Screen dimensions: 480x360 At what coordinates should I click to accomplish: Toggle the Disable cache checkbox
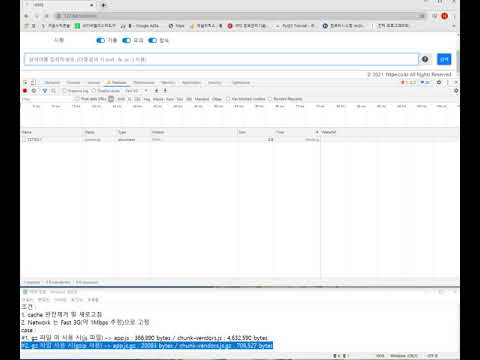(94, 91)
